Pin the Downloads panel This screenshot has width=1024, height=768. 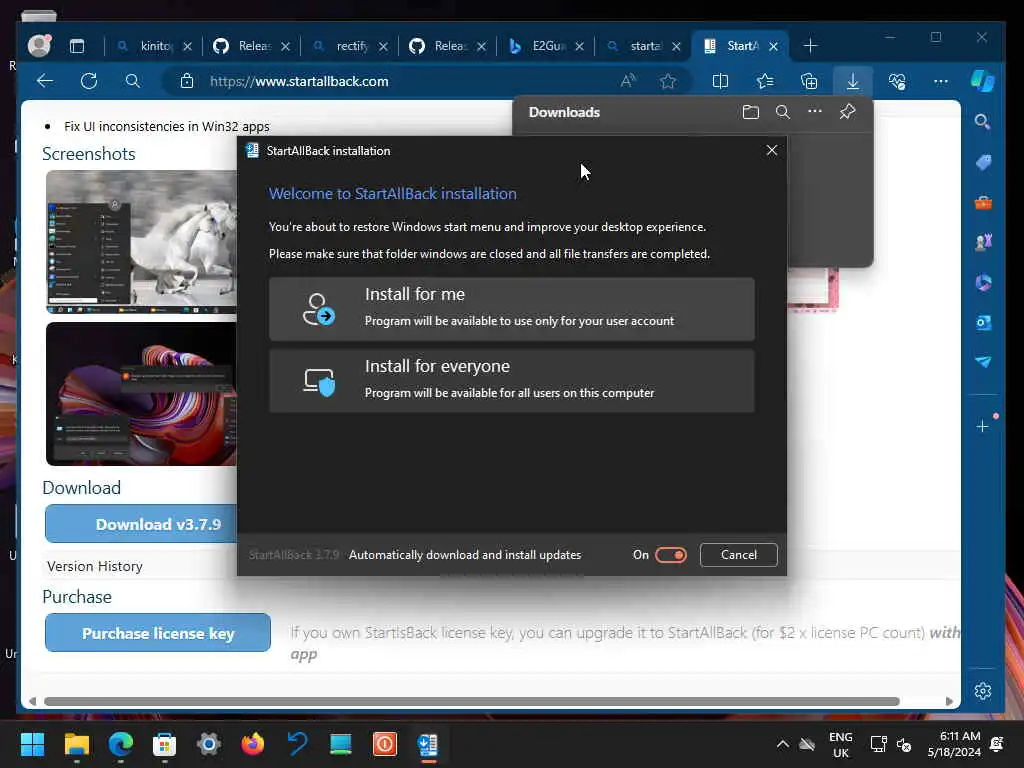click(x=847, y=112)
